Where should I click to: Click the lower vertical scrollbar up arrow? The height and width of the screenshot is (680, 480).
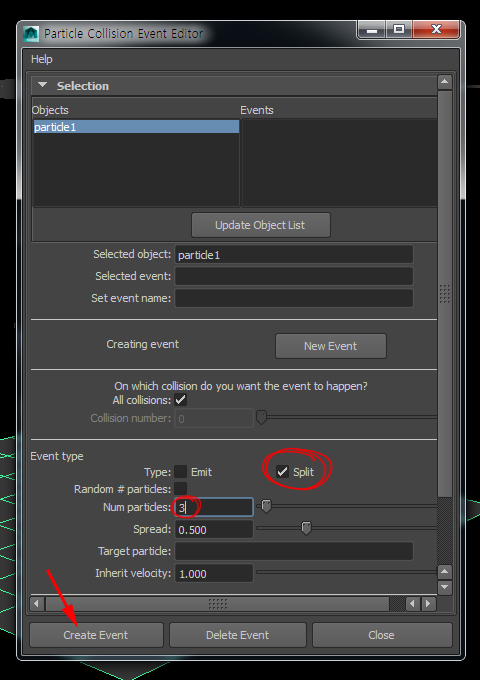point(444,572)
